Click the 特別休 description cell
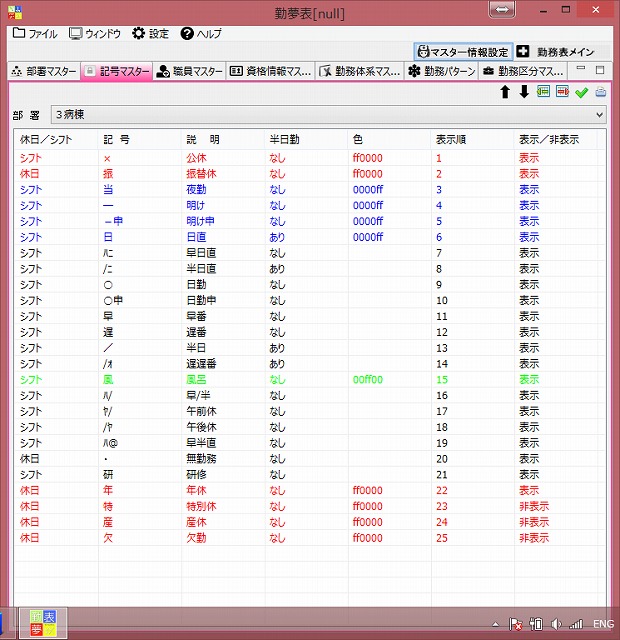Screen dimensions: 620x640 pos(201,507)
